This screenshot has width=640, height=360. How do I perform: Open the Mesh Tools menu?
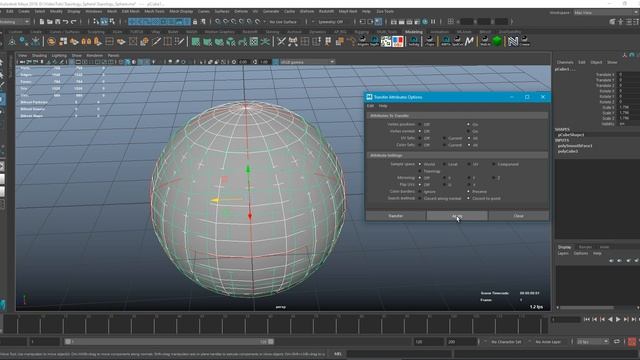pos(154,11)
